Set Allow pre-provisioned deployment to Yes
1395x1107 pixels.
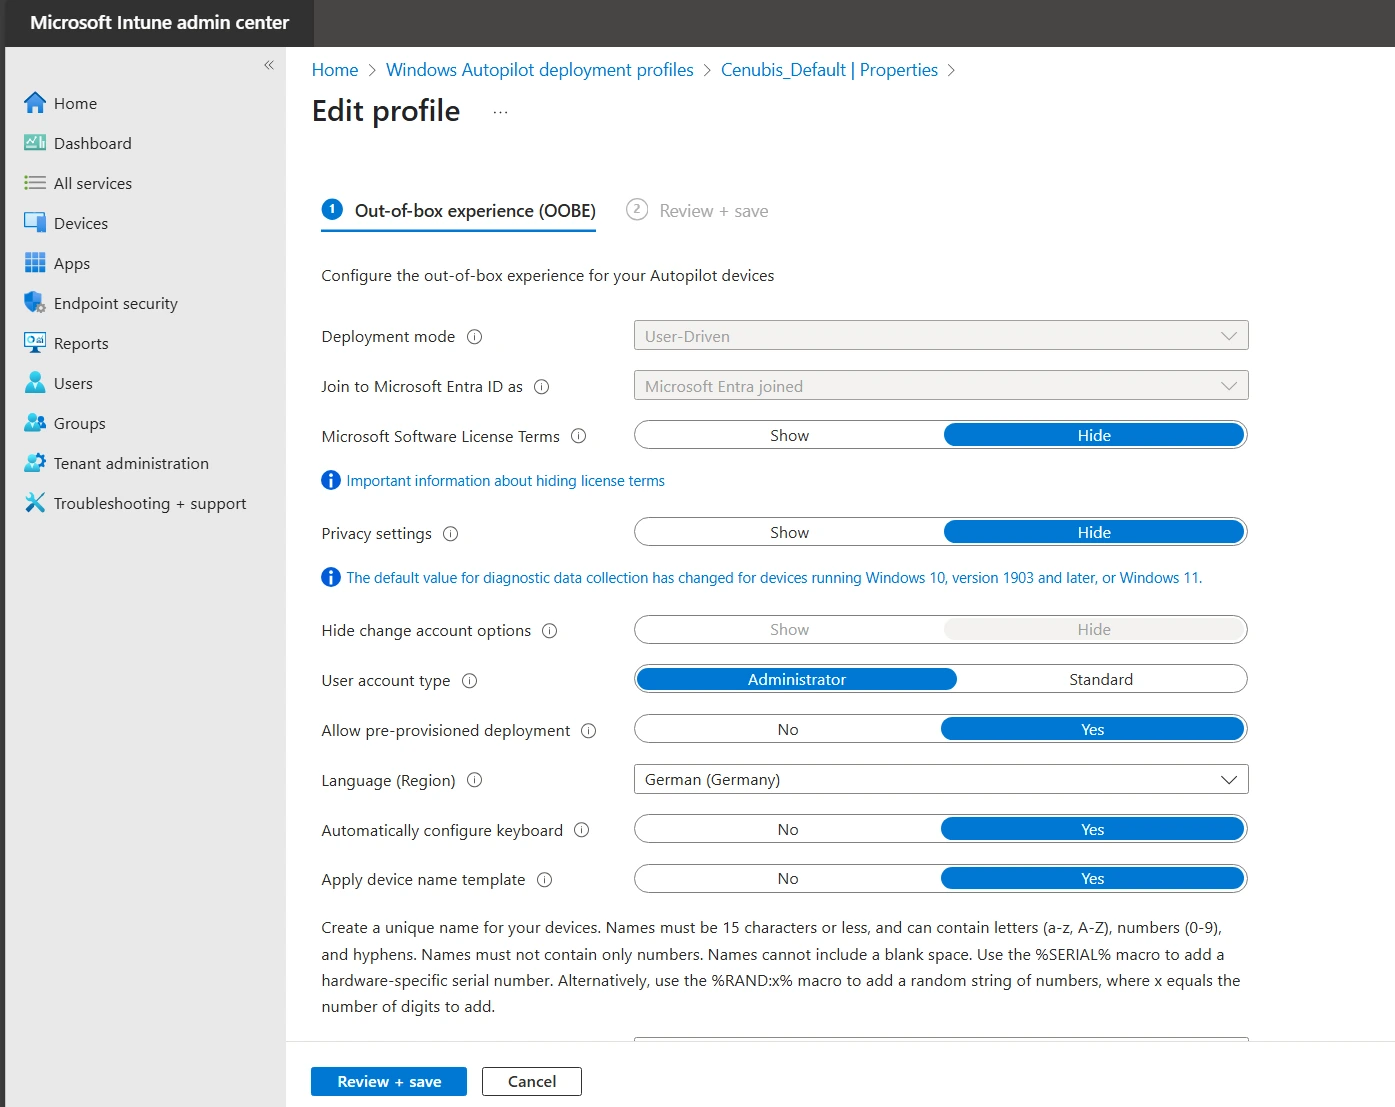coord(1093,729)
